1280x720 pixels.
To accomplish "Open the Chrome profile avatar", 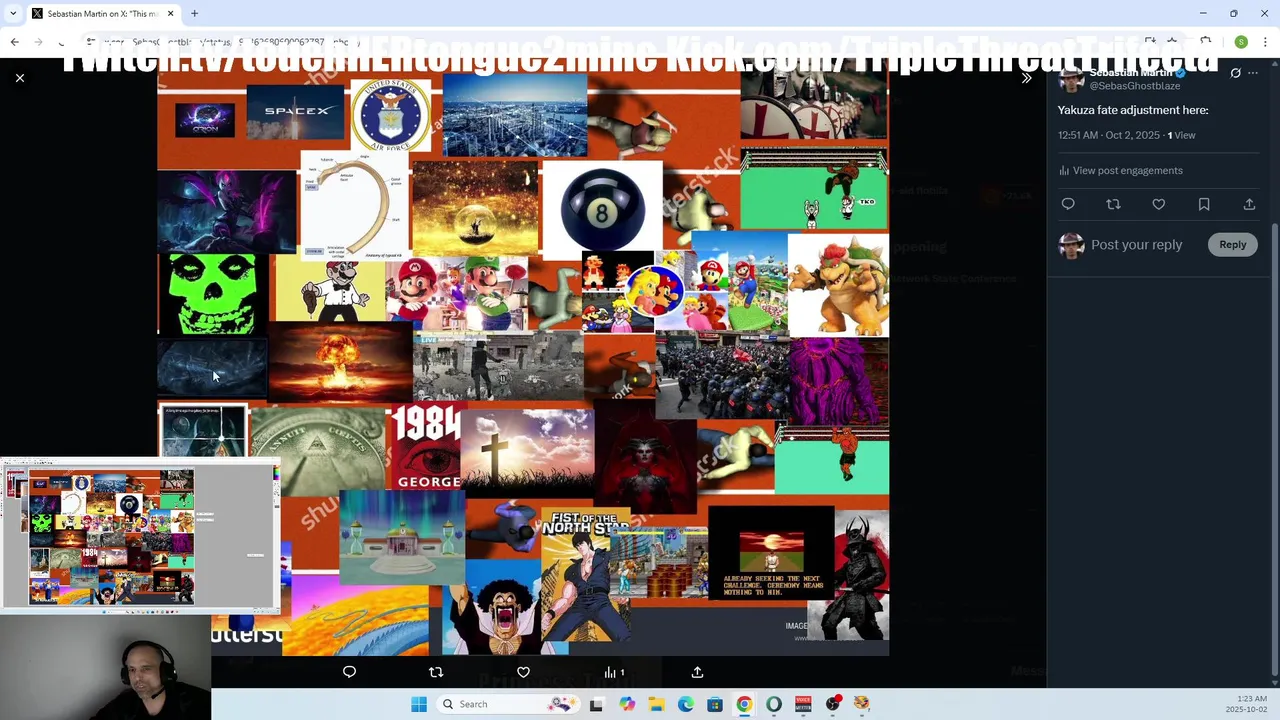I will [x=1241, y=42].
